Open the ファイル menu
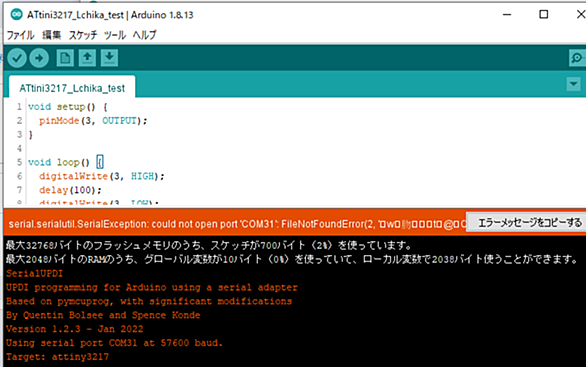Image resolution: width=586 pixels, height=367 pixels. (x=21, y=35)
